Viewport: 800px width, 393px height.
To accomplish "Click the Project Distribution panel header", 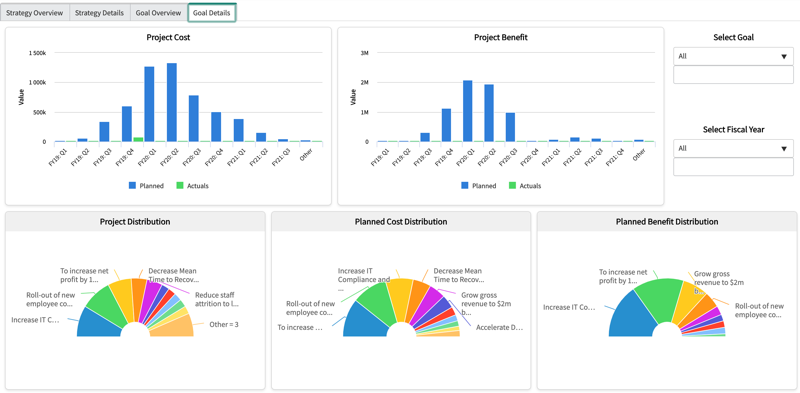I will [x=135, y=222].
